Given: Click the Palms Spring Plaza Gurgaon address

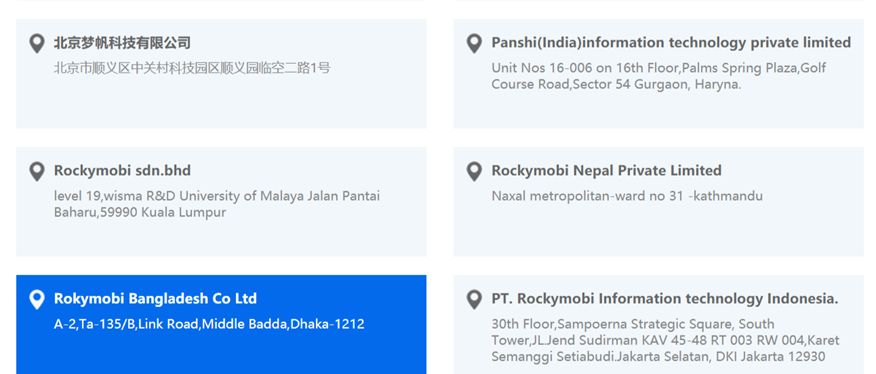Looking at the screenshot, I should coord(659,76).
